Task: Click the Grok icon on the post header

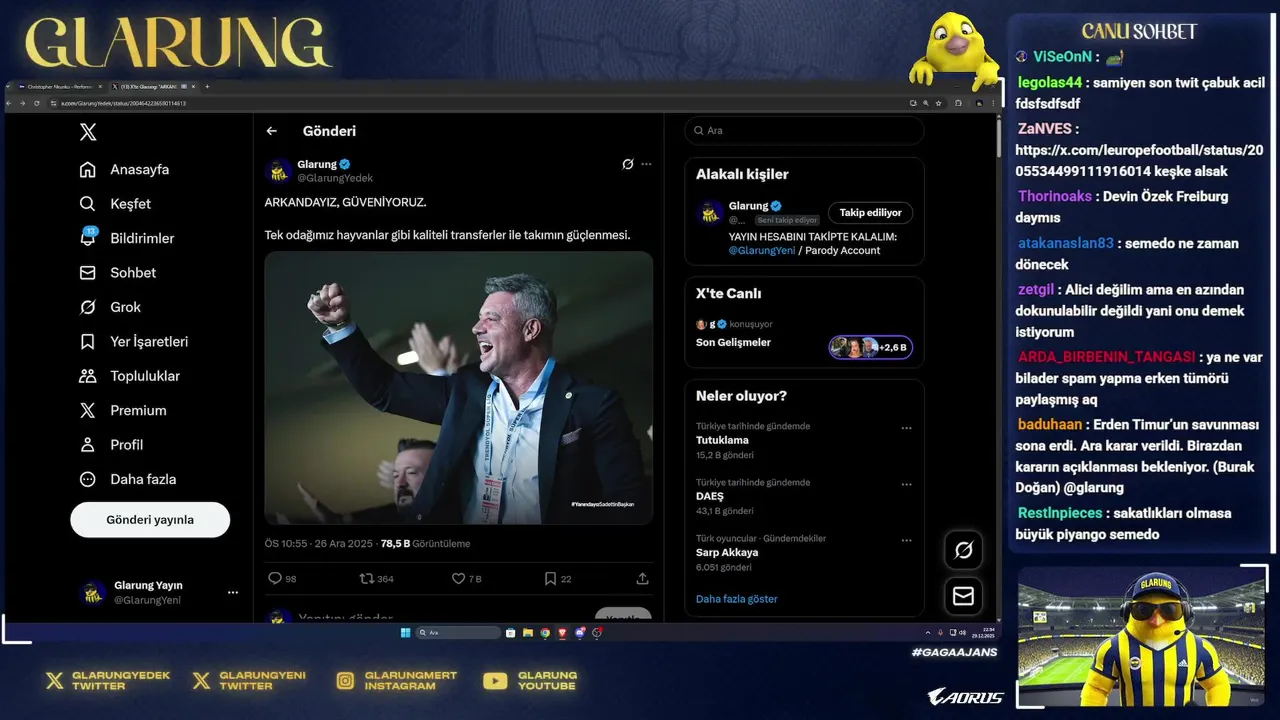Action: tap(628, 164)
